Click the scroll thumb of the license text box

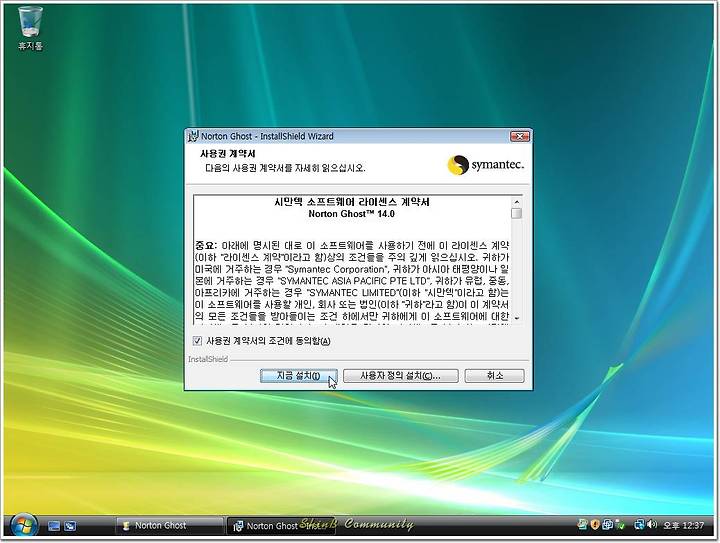pyautogui.click(x=517, y=213)
